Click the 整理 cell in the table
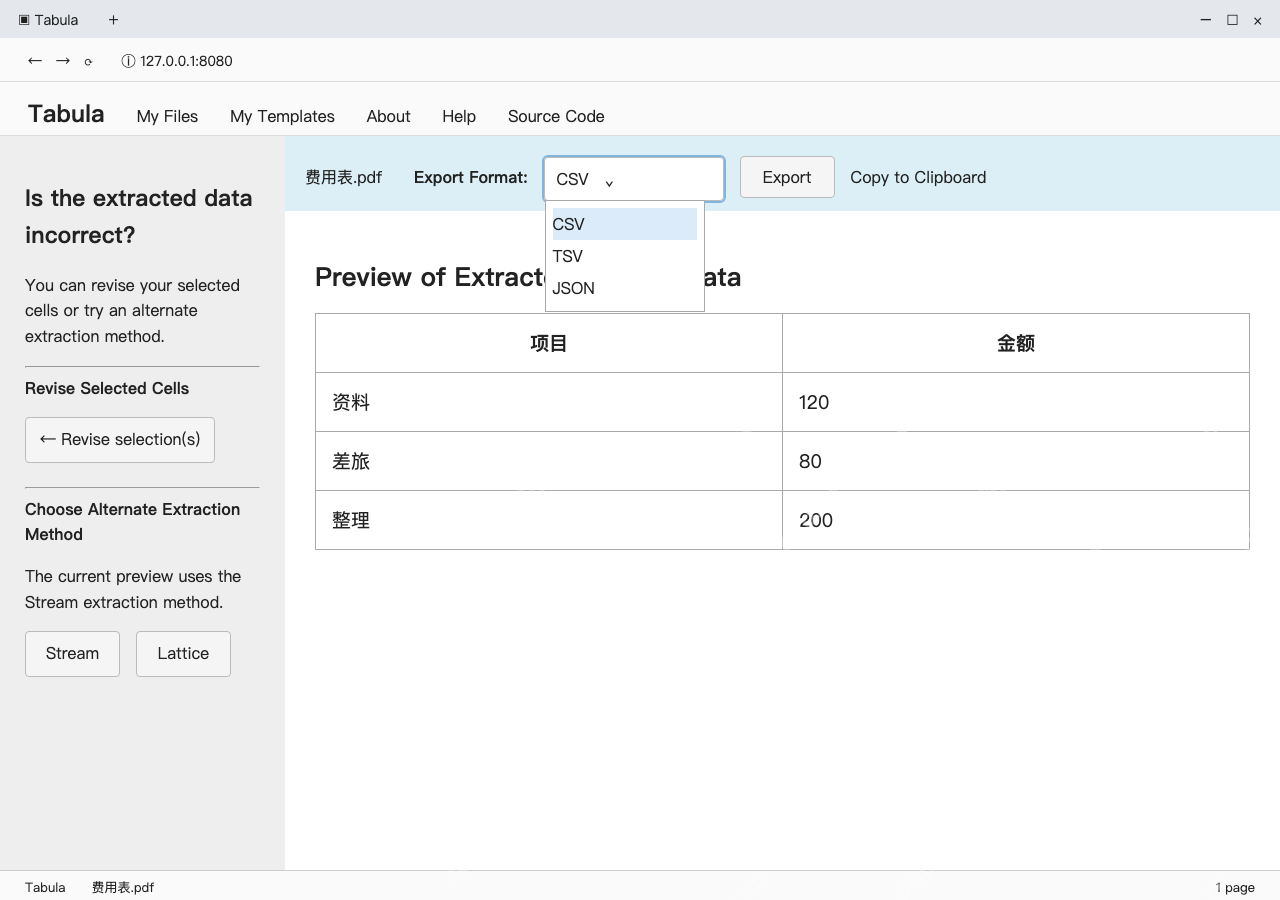Image resolution: width=1280 pixels, height=900 pixels. tap(549, 520)
